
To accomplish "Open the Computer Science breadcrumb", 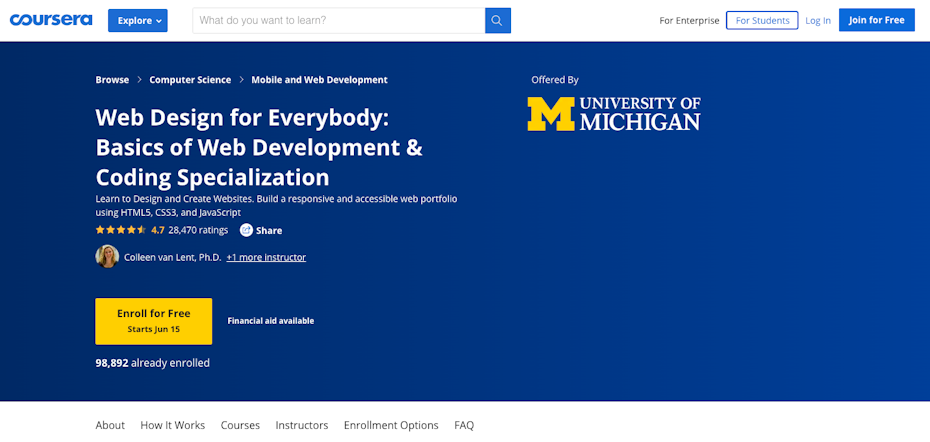I will pos(190,80).
